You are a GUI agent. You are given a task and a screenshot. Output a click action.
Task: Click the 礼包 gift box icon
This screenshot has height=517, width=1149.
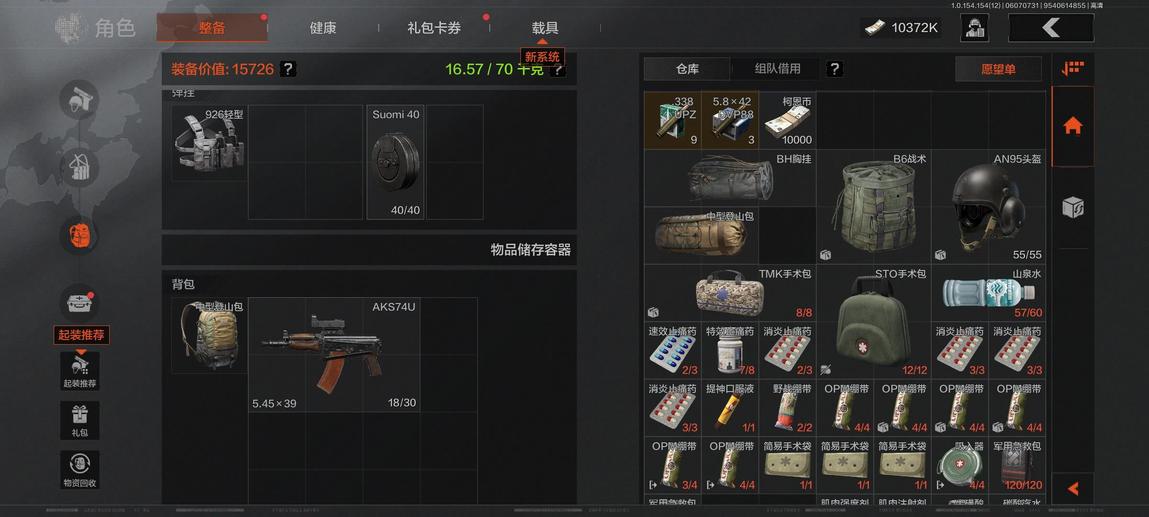[79, 420]
